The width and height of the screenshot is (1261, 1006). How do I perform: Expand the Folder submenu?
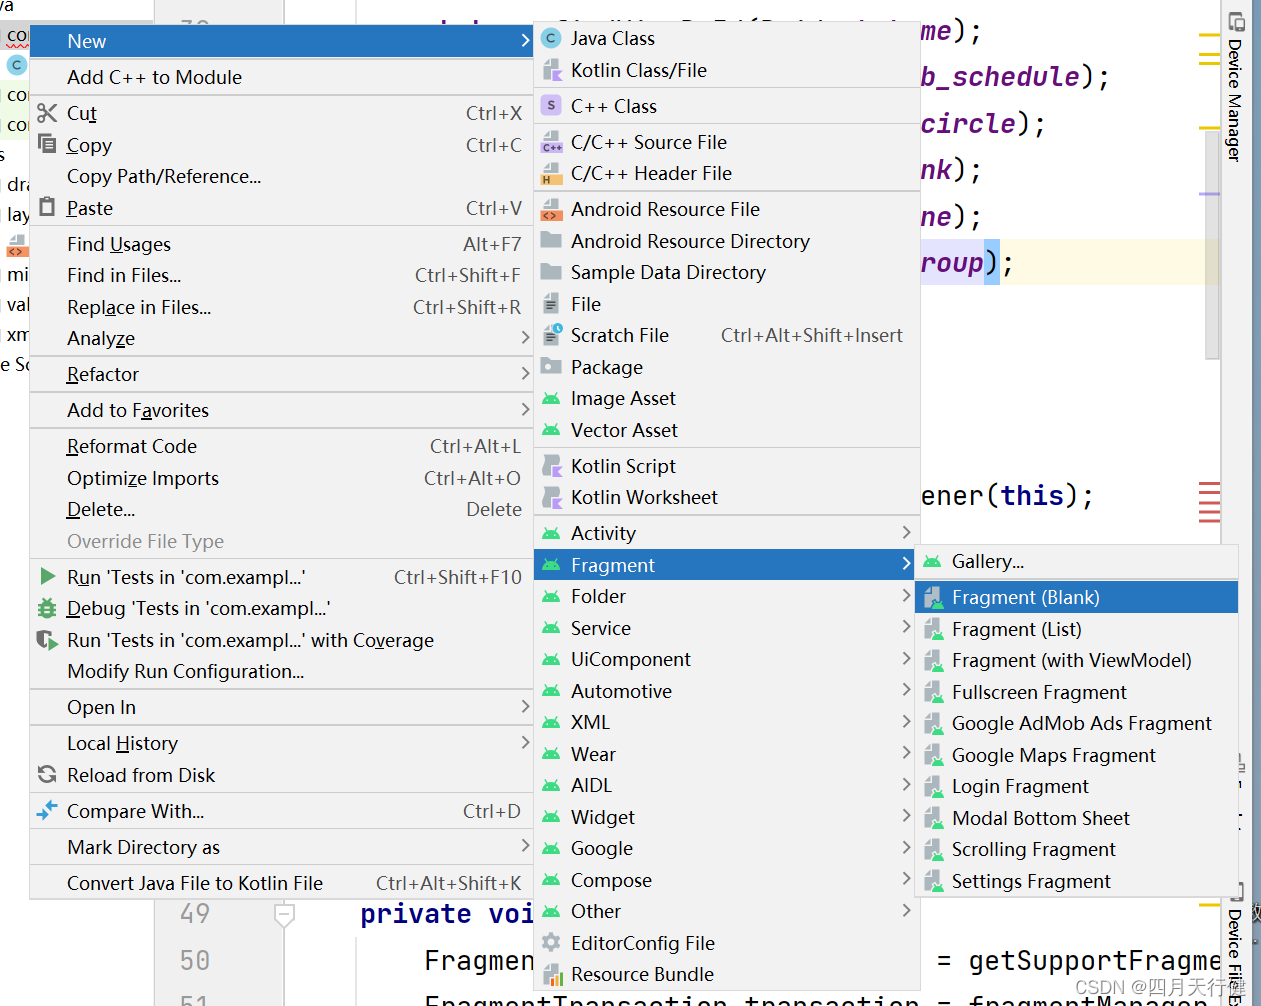point(726,597)
